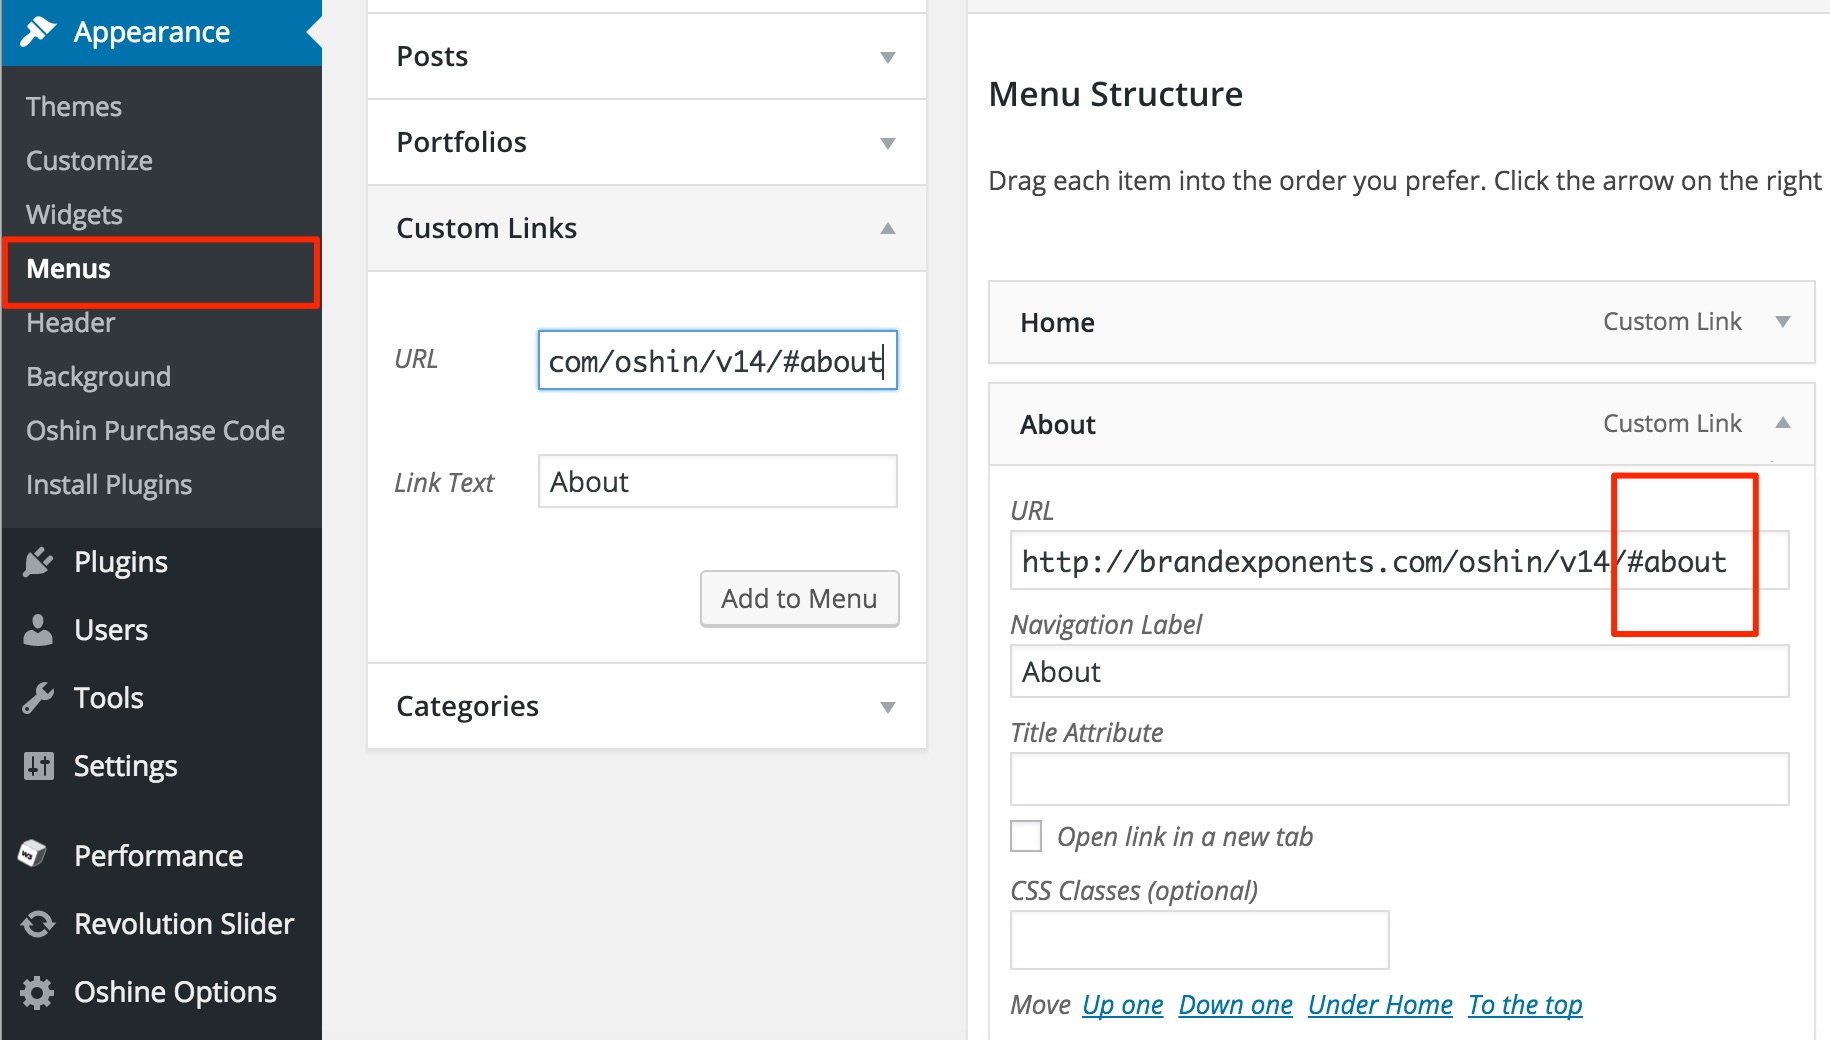Click the Oshine Options gear icon
The height and width of the screenshot is (1040, 1830).
(38, 992)
